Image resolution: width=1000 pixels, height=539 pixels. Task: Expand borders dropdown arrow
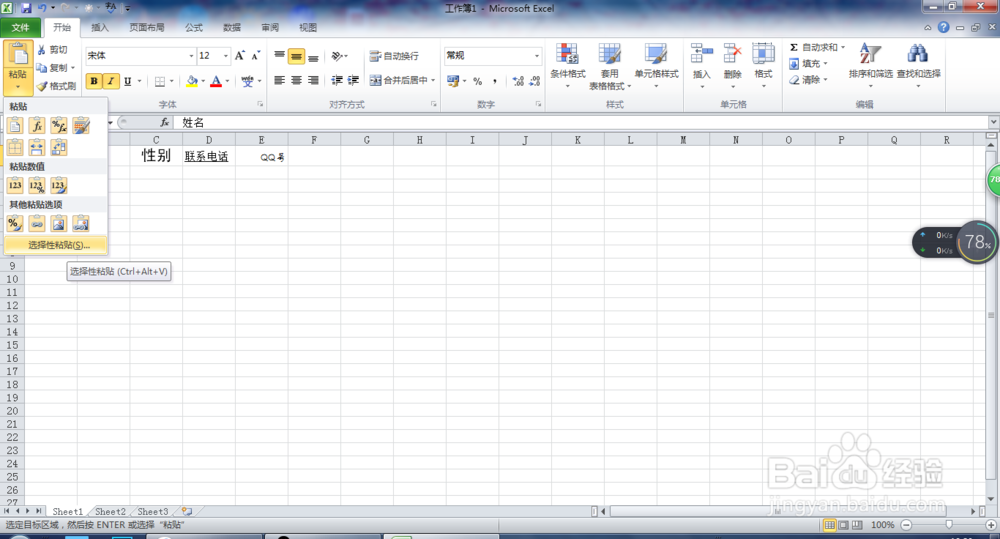pos(172,81)
